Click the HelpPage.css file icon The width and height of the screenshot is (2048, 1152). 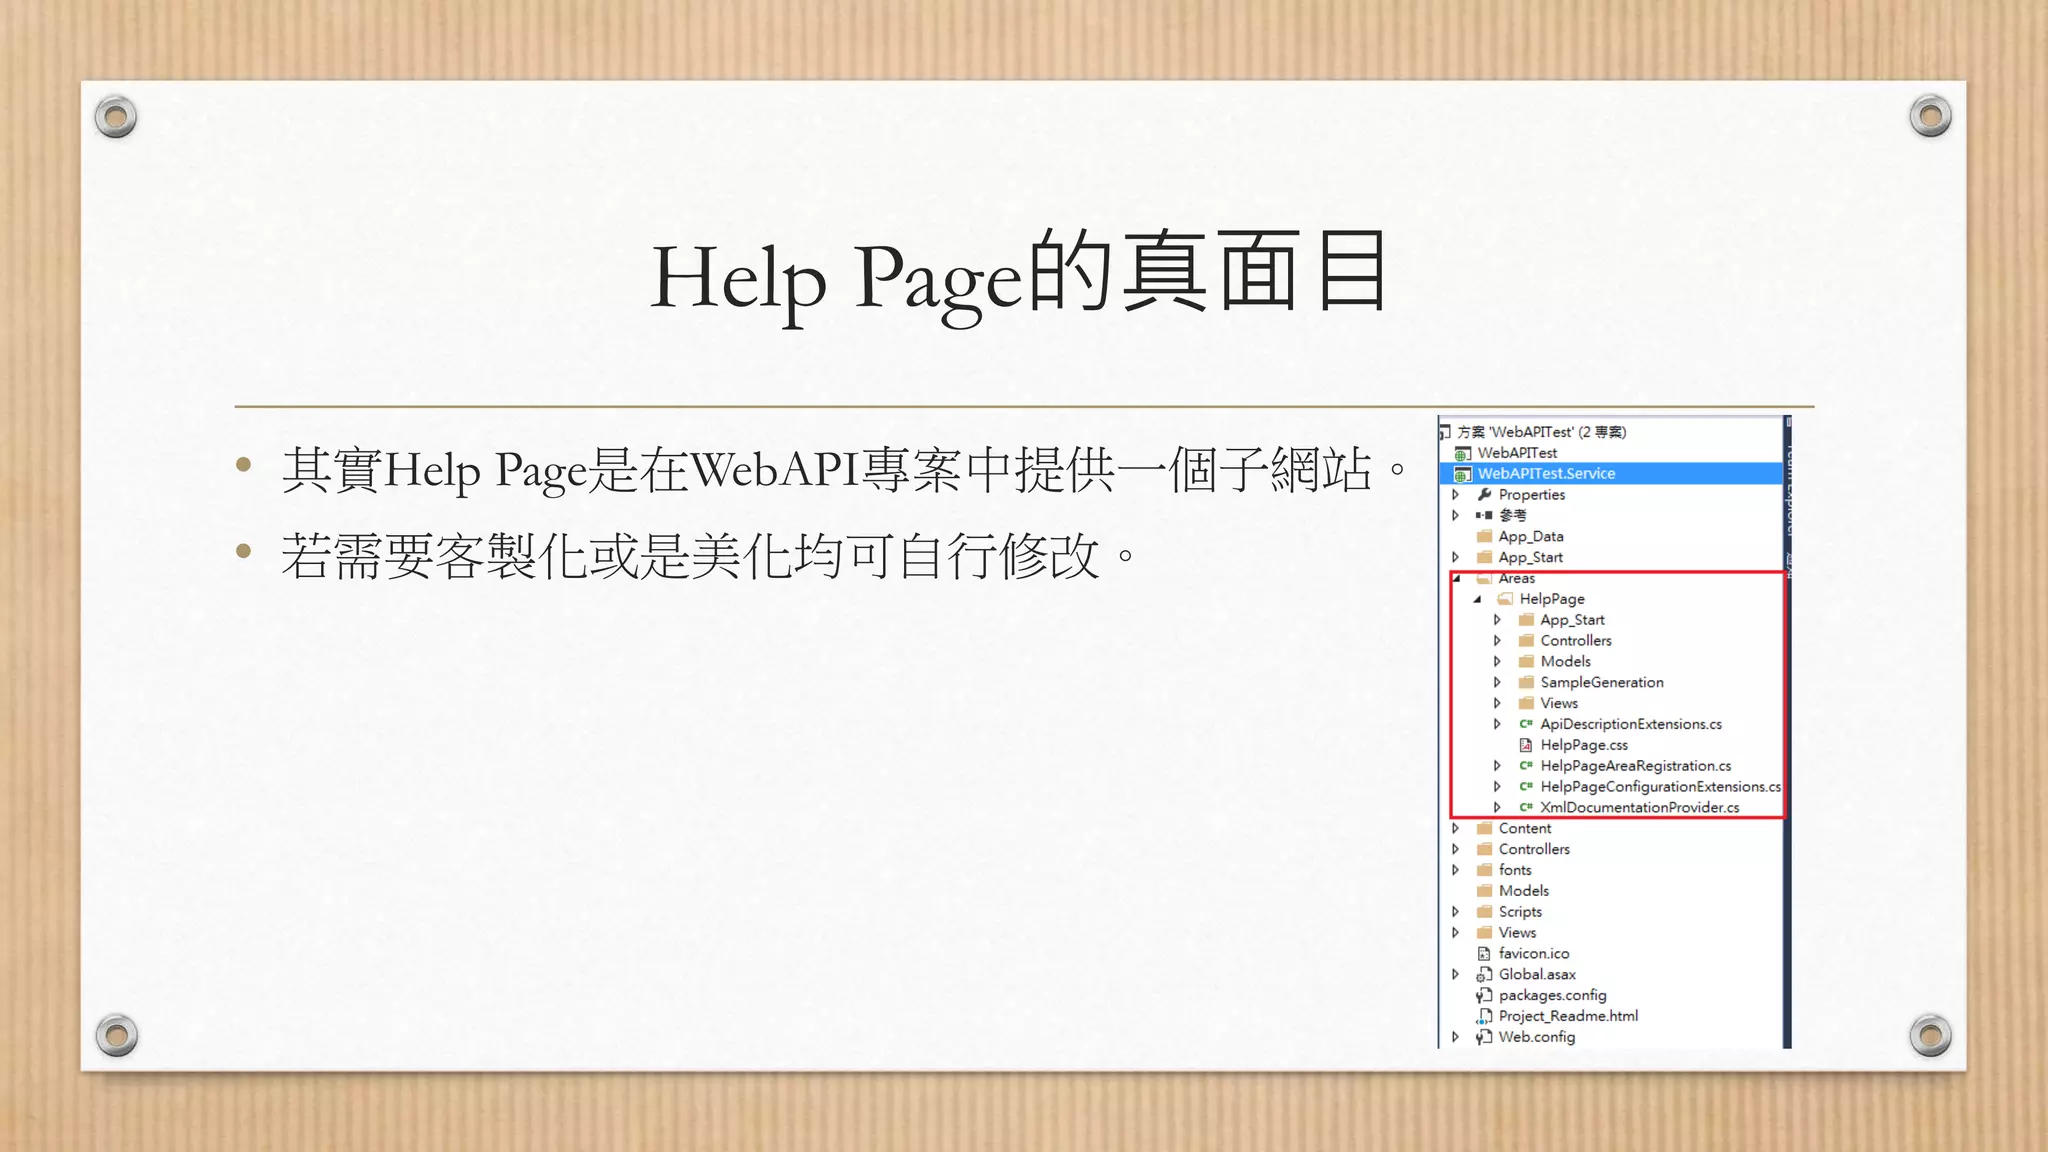pos(1526,745)
